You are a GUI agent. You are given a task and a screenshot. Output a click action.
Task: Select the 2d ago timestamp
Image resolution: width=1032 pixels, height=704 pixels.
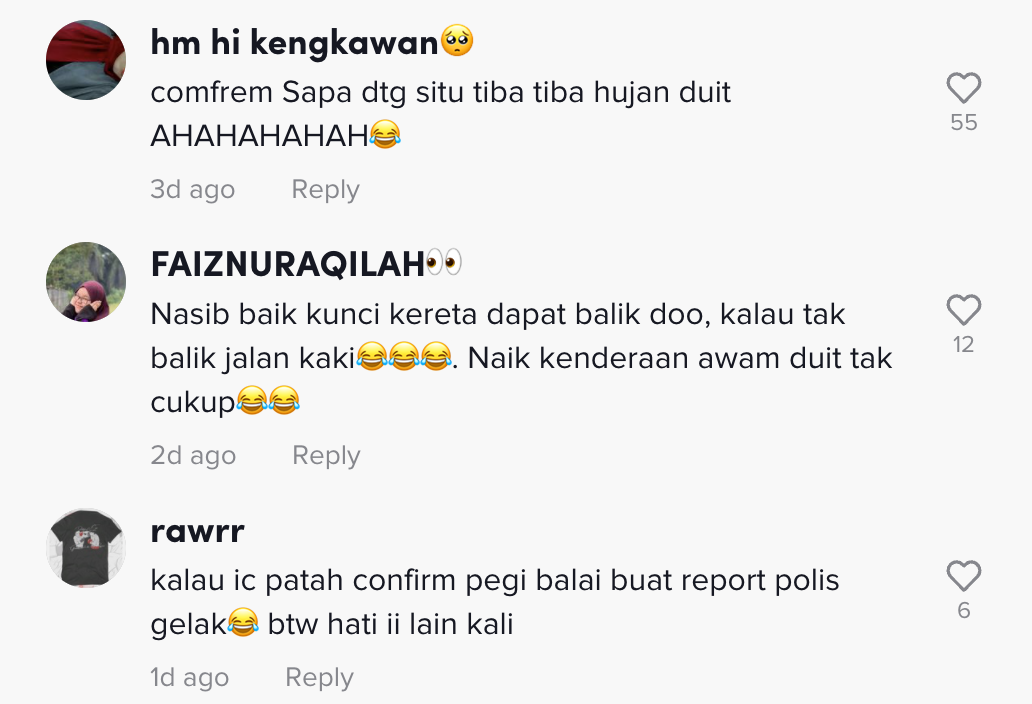(193, 455)
